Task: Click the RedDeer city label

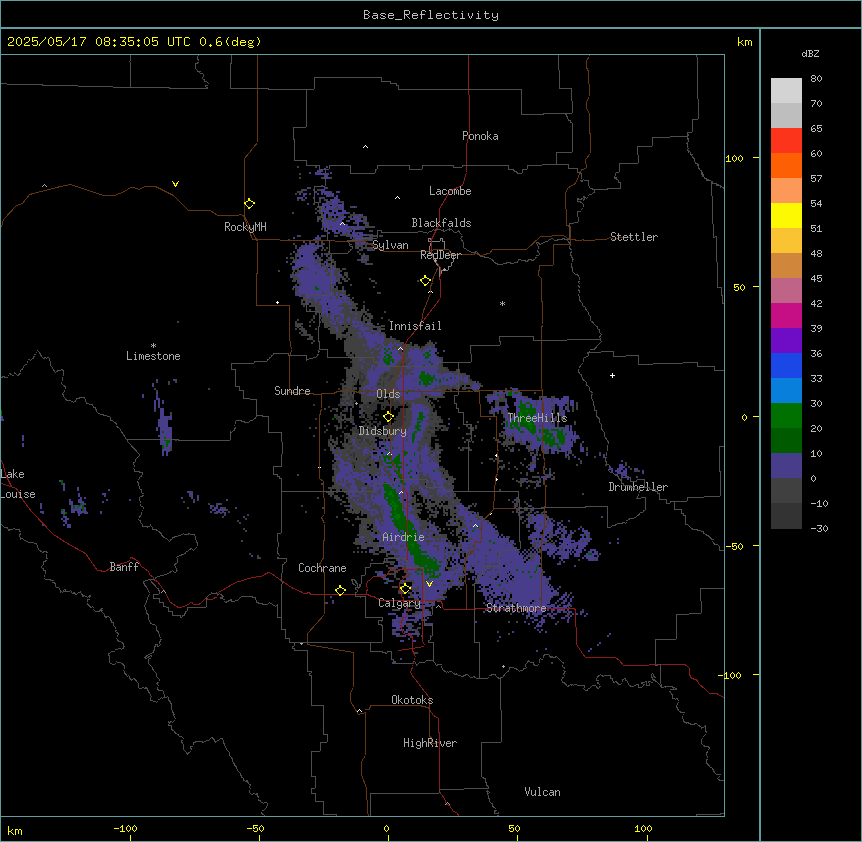Action: (440, 255)
